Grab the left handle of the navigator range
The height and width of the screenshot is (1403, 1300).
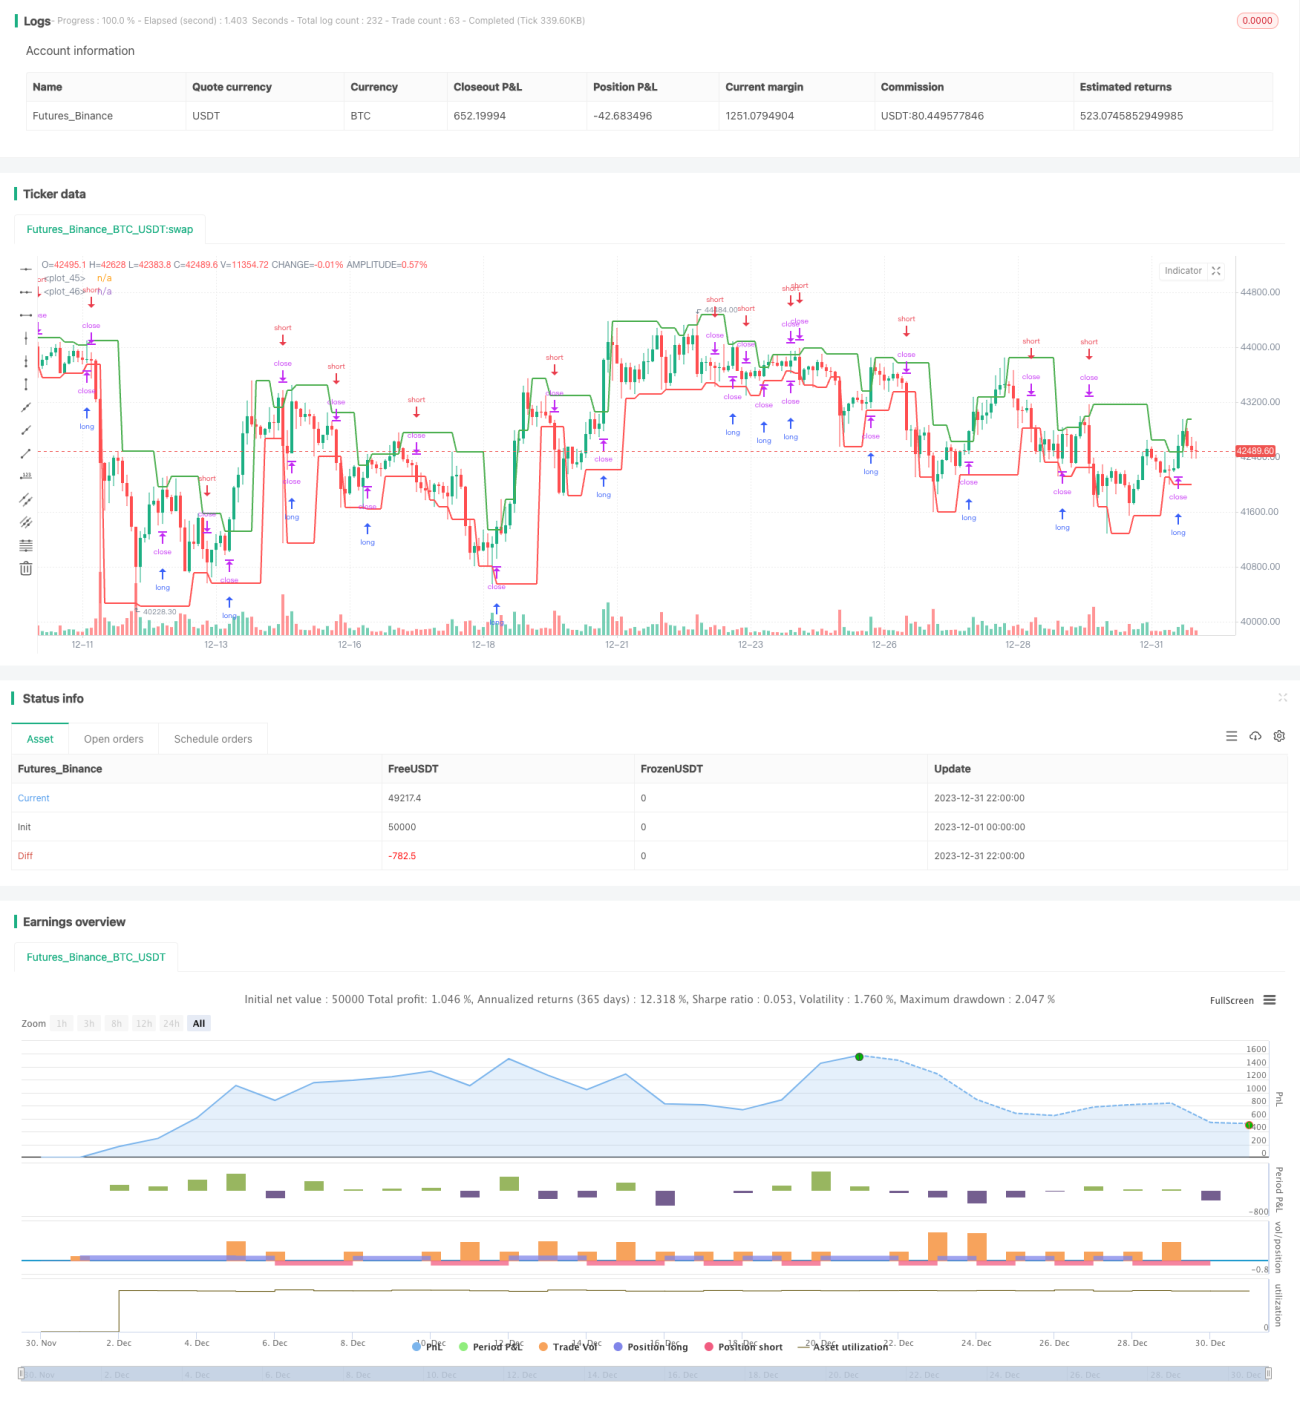tap(22, 1374)
